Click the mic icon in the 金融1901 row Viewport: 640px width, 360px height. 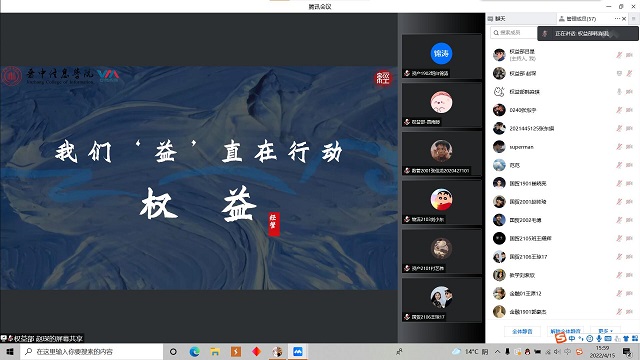point(619,312)
